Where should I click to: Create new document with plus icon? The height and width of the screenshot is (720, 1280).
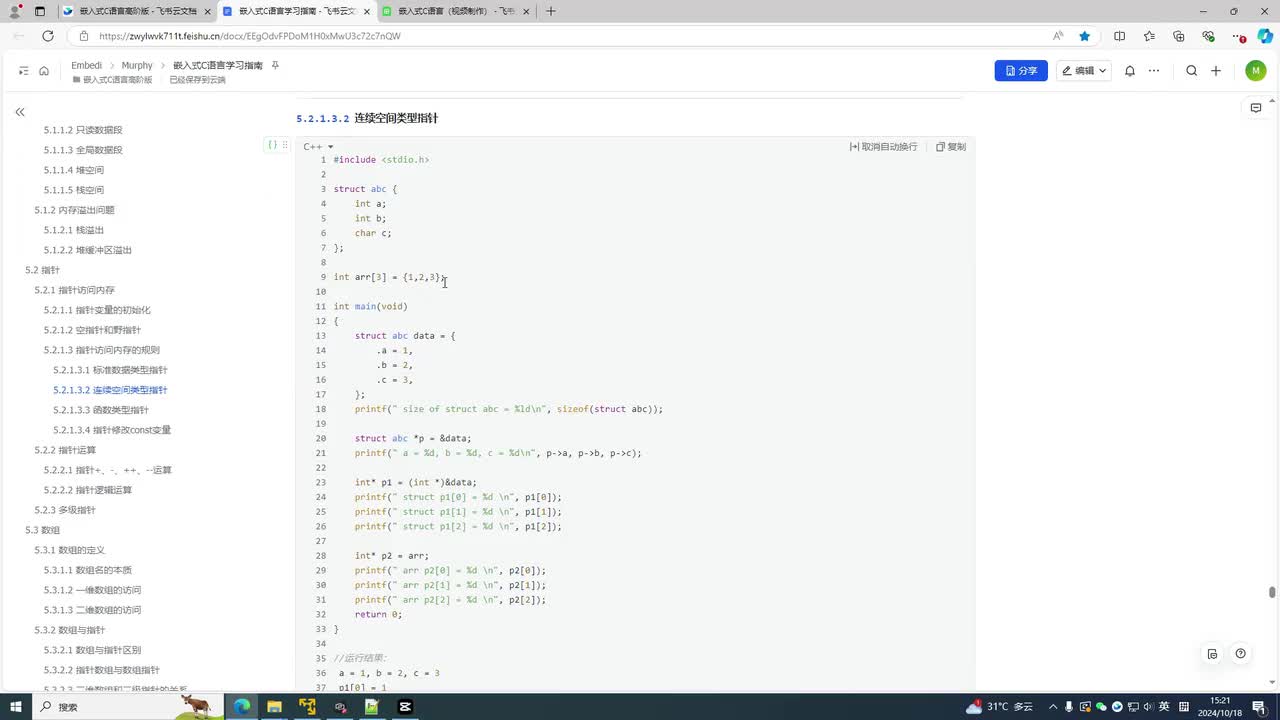(x=1216, y=71)
